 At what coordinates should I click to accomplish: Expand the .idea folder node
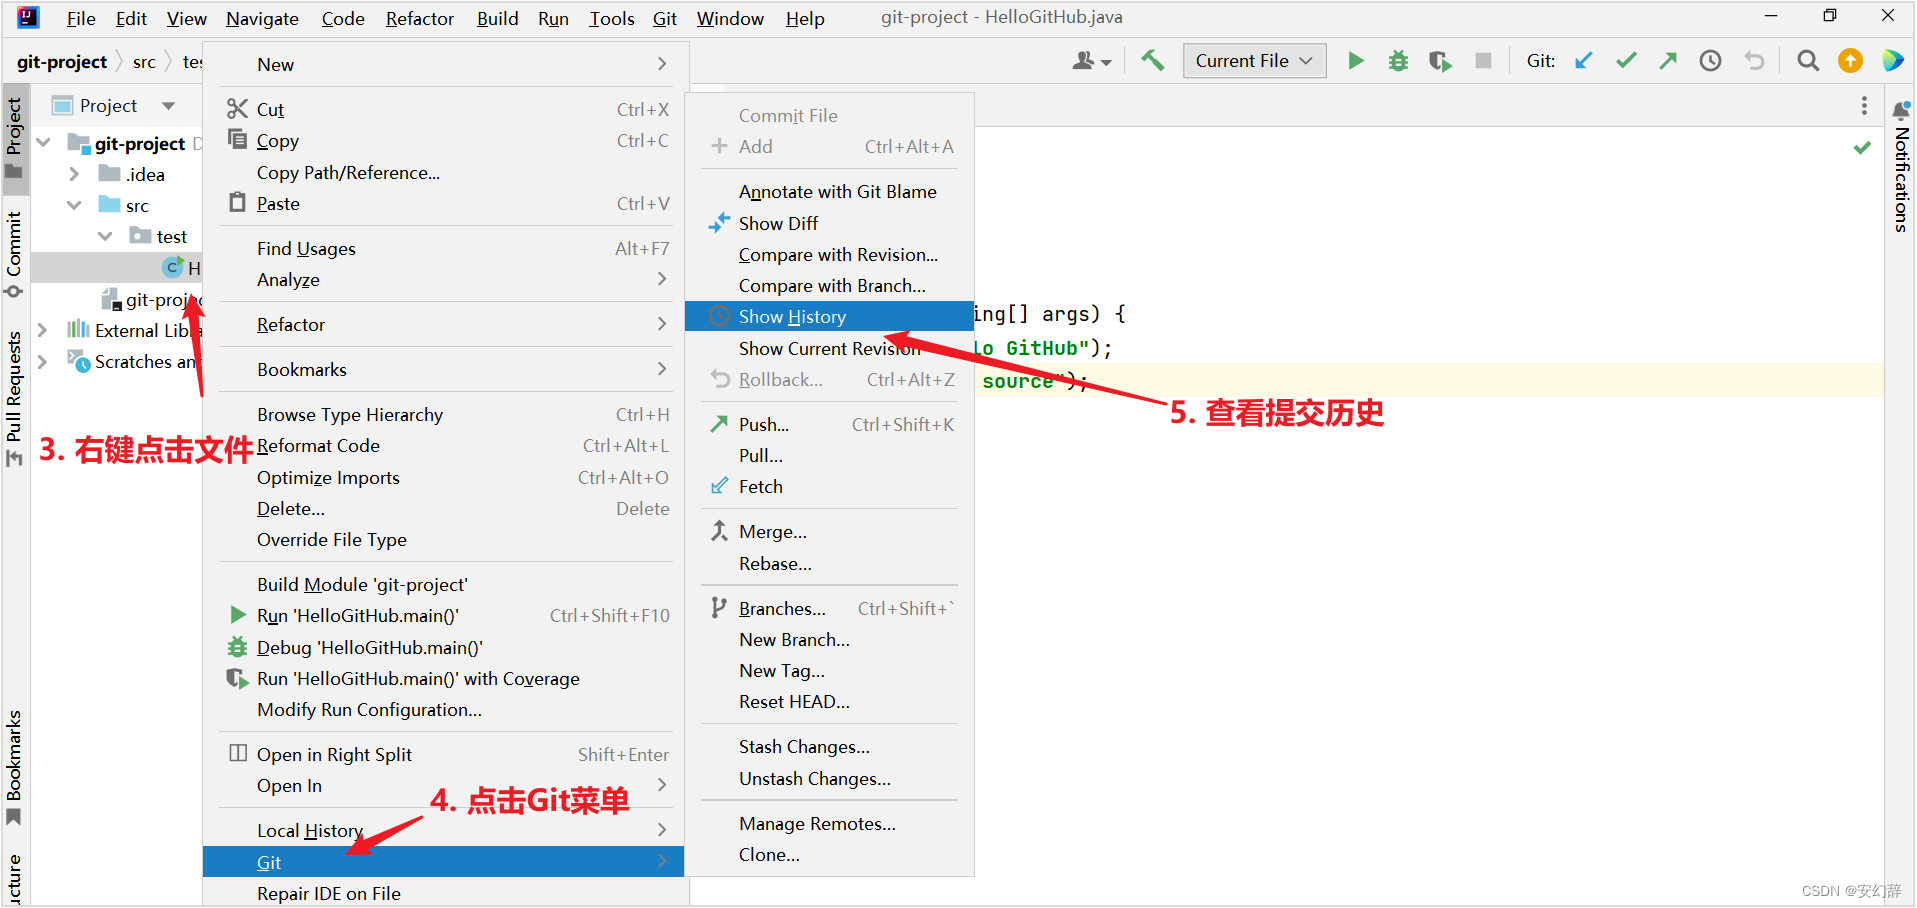coord(74,174)
